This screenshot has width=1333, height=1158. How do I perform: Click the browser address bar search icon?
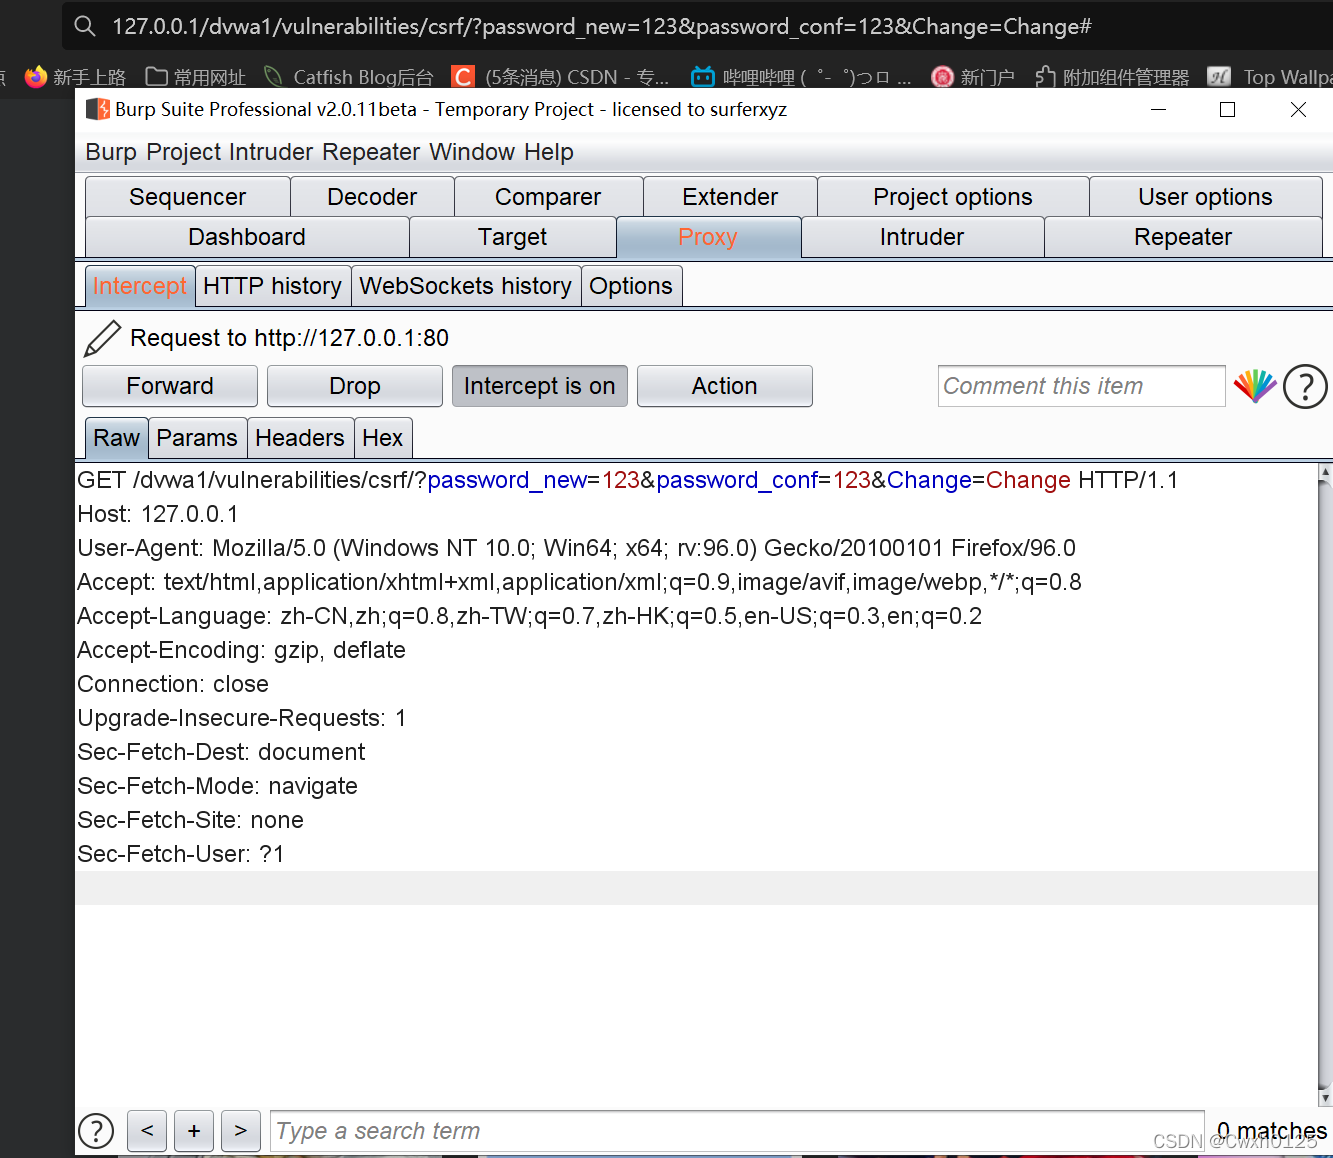coord(85,26)
